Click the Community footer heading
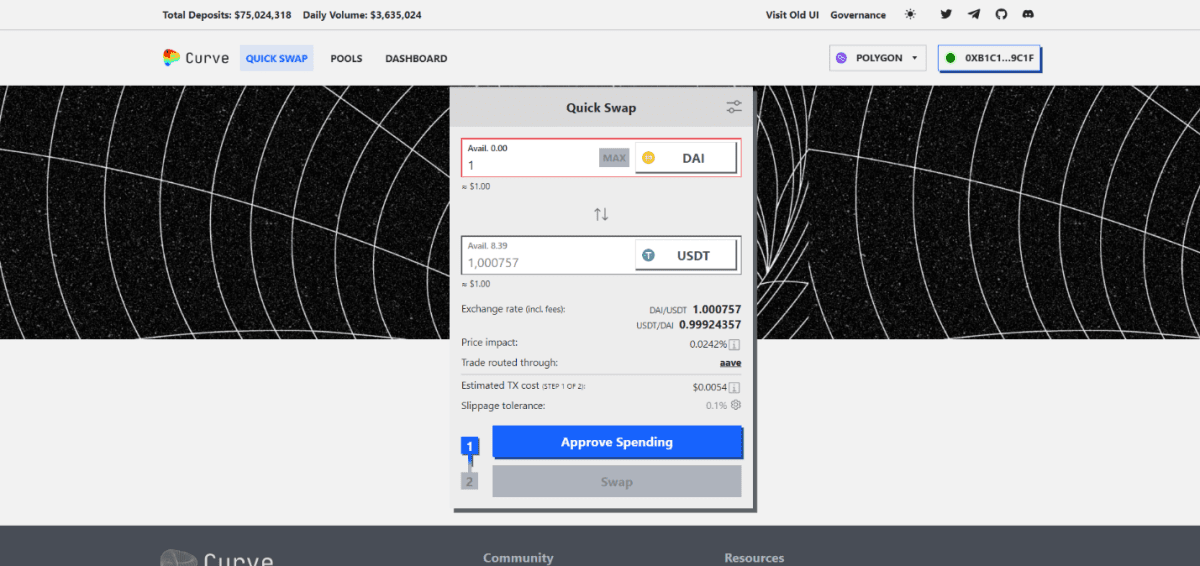1200x566 pixels. [x=518, y=558]
